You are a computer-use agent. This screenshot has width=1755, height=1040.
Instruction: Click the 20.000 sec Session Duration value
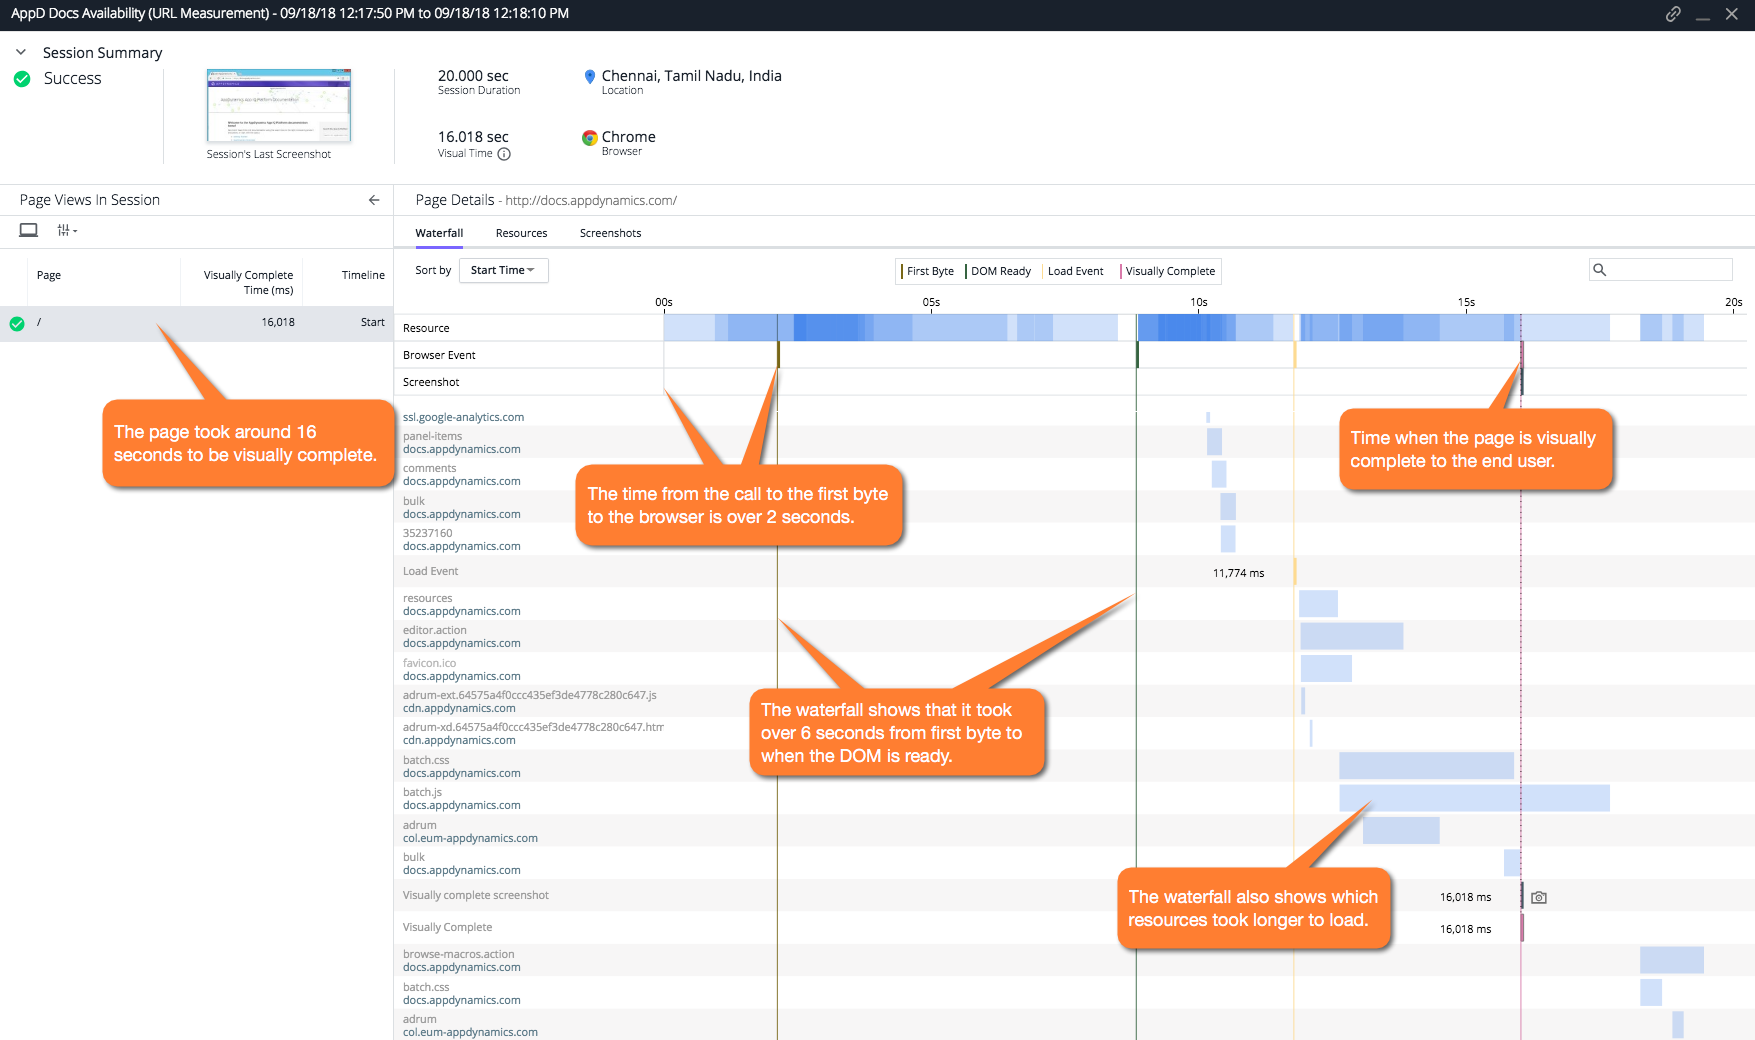pyautogui.click(x=473, y=76)
